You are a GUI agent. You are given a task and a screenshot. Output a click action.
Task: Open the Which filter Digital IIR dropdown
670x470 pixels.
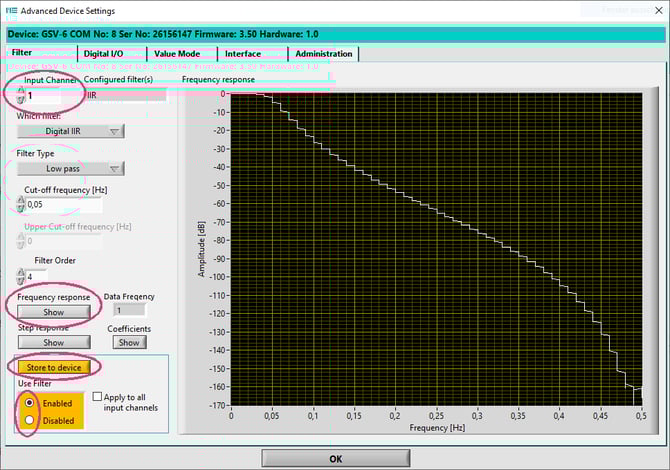[70, 131]
